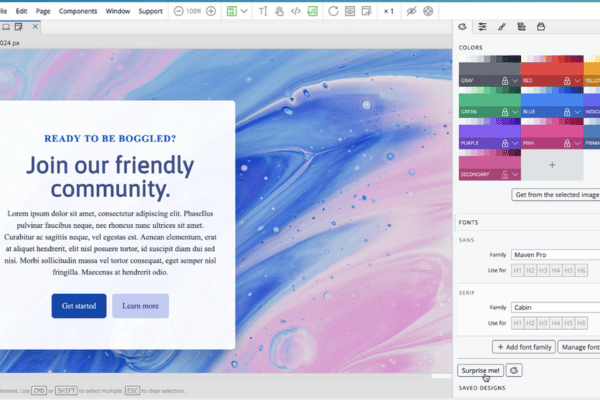Viewport: 600px width, 400px height.
Task: Toggle the green page layout grid icon
Action: pyautogui.click(x=232, y=11)
